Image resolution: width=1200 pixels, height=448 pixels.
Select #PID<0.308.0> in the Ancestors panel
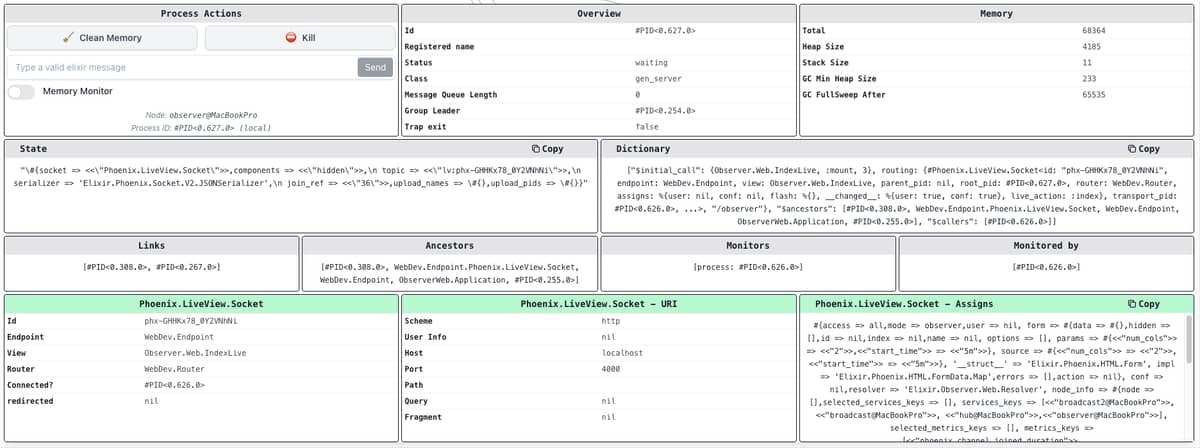tap(352, 267)
